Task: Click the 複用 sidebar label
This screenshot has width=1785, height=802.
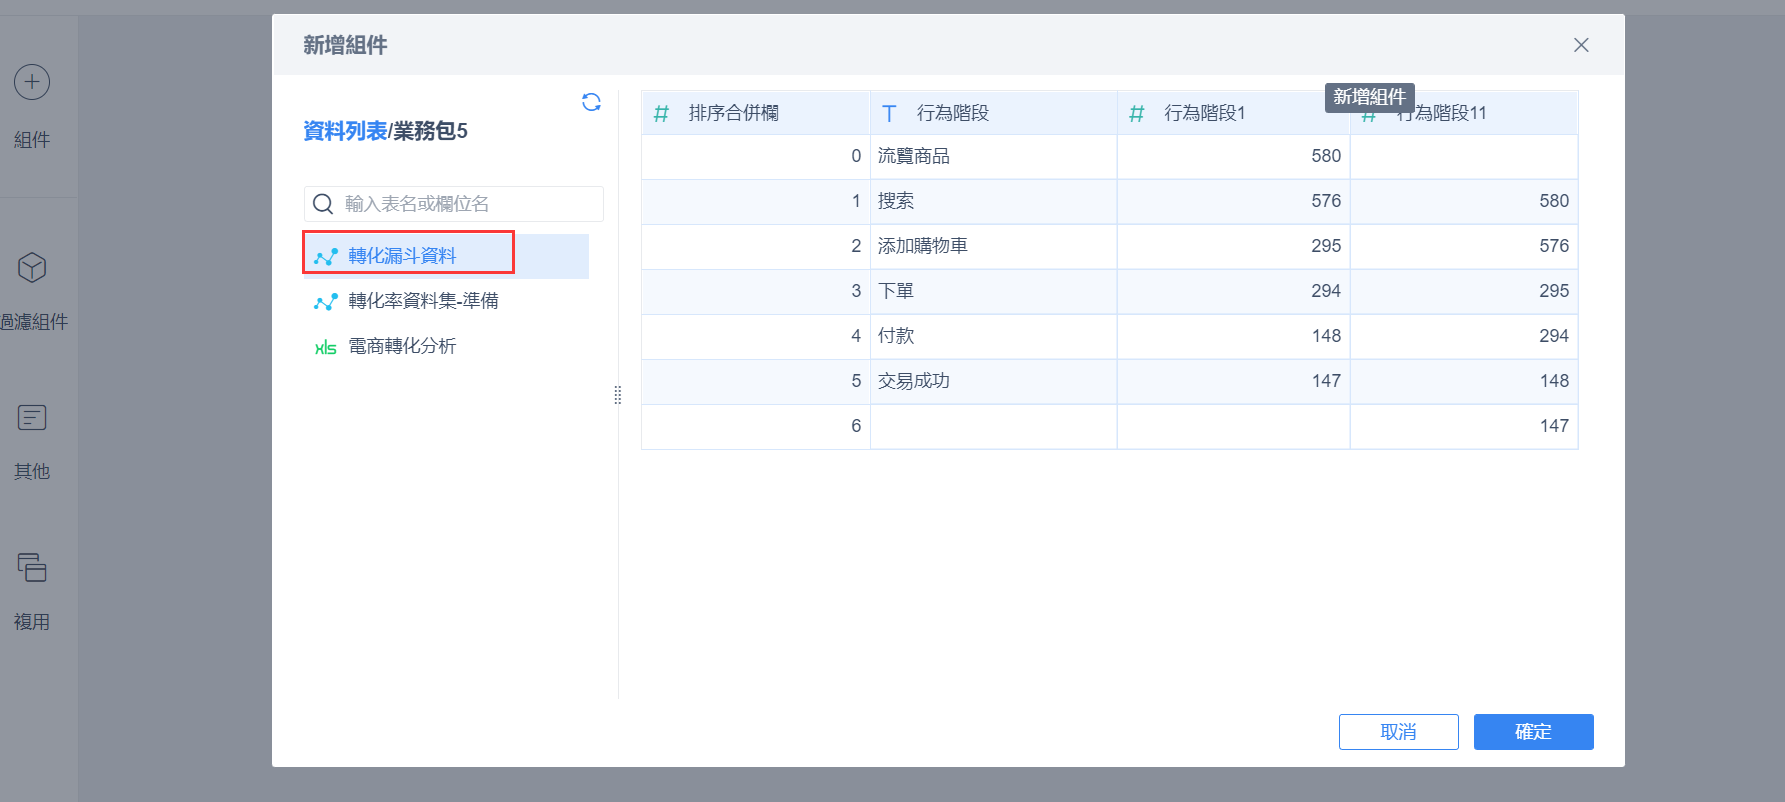Action: (x=32, y=622)
